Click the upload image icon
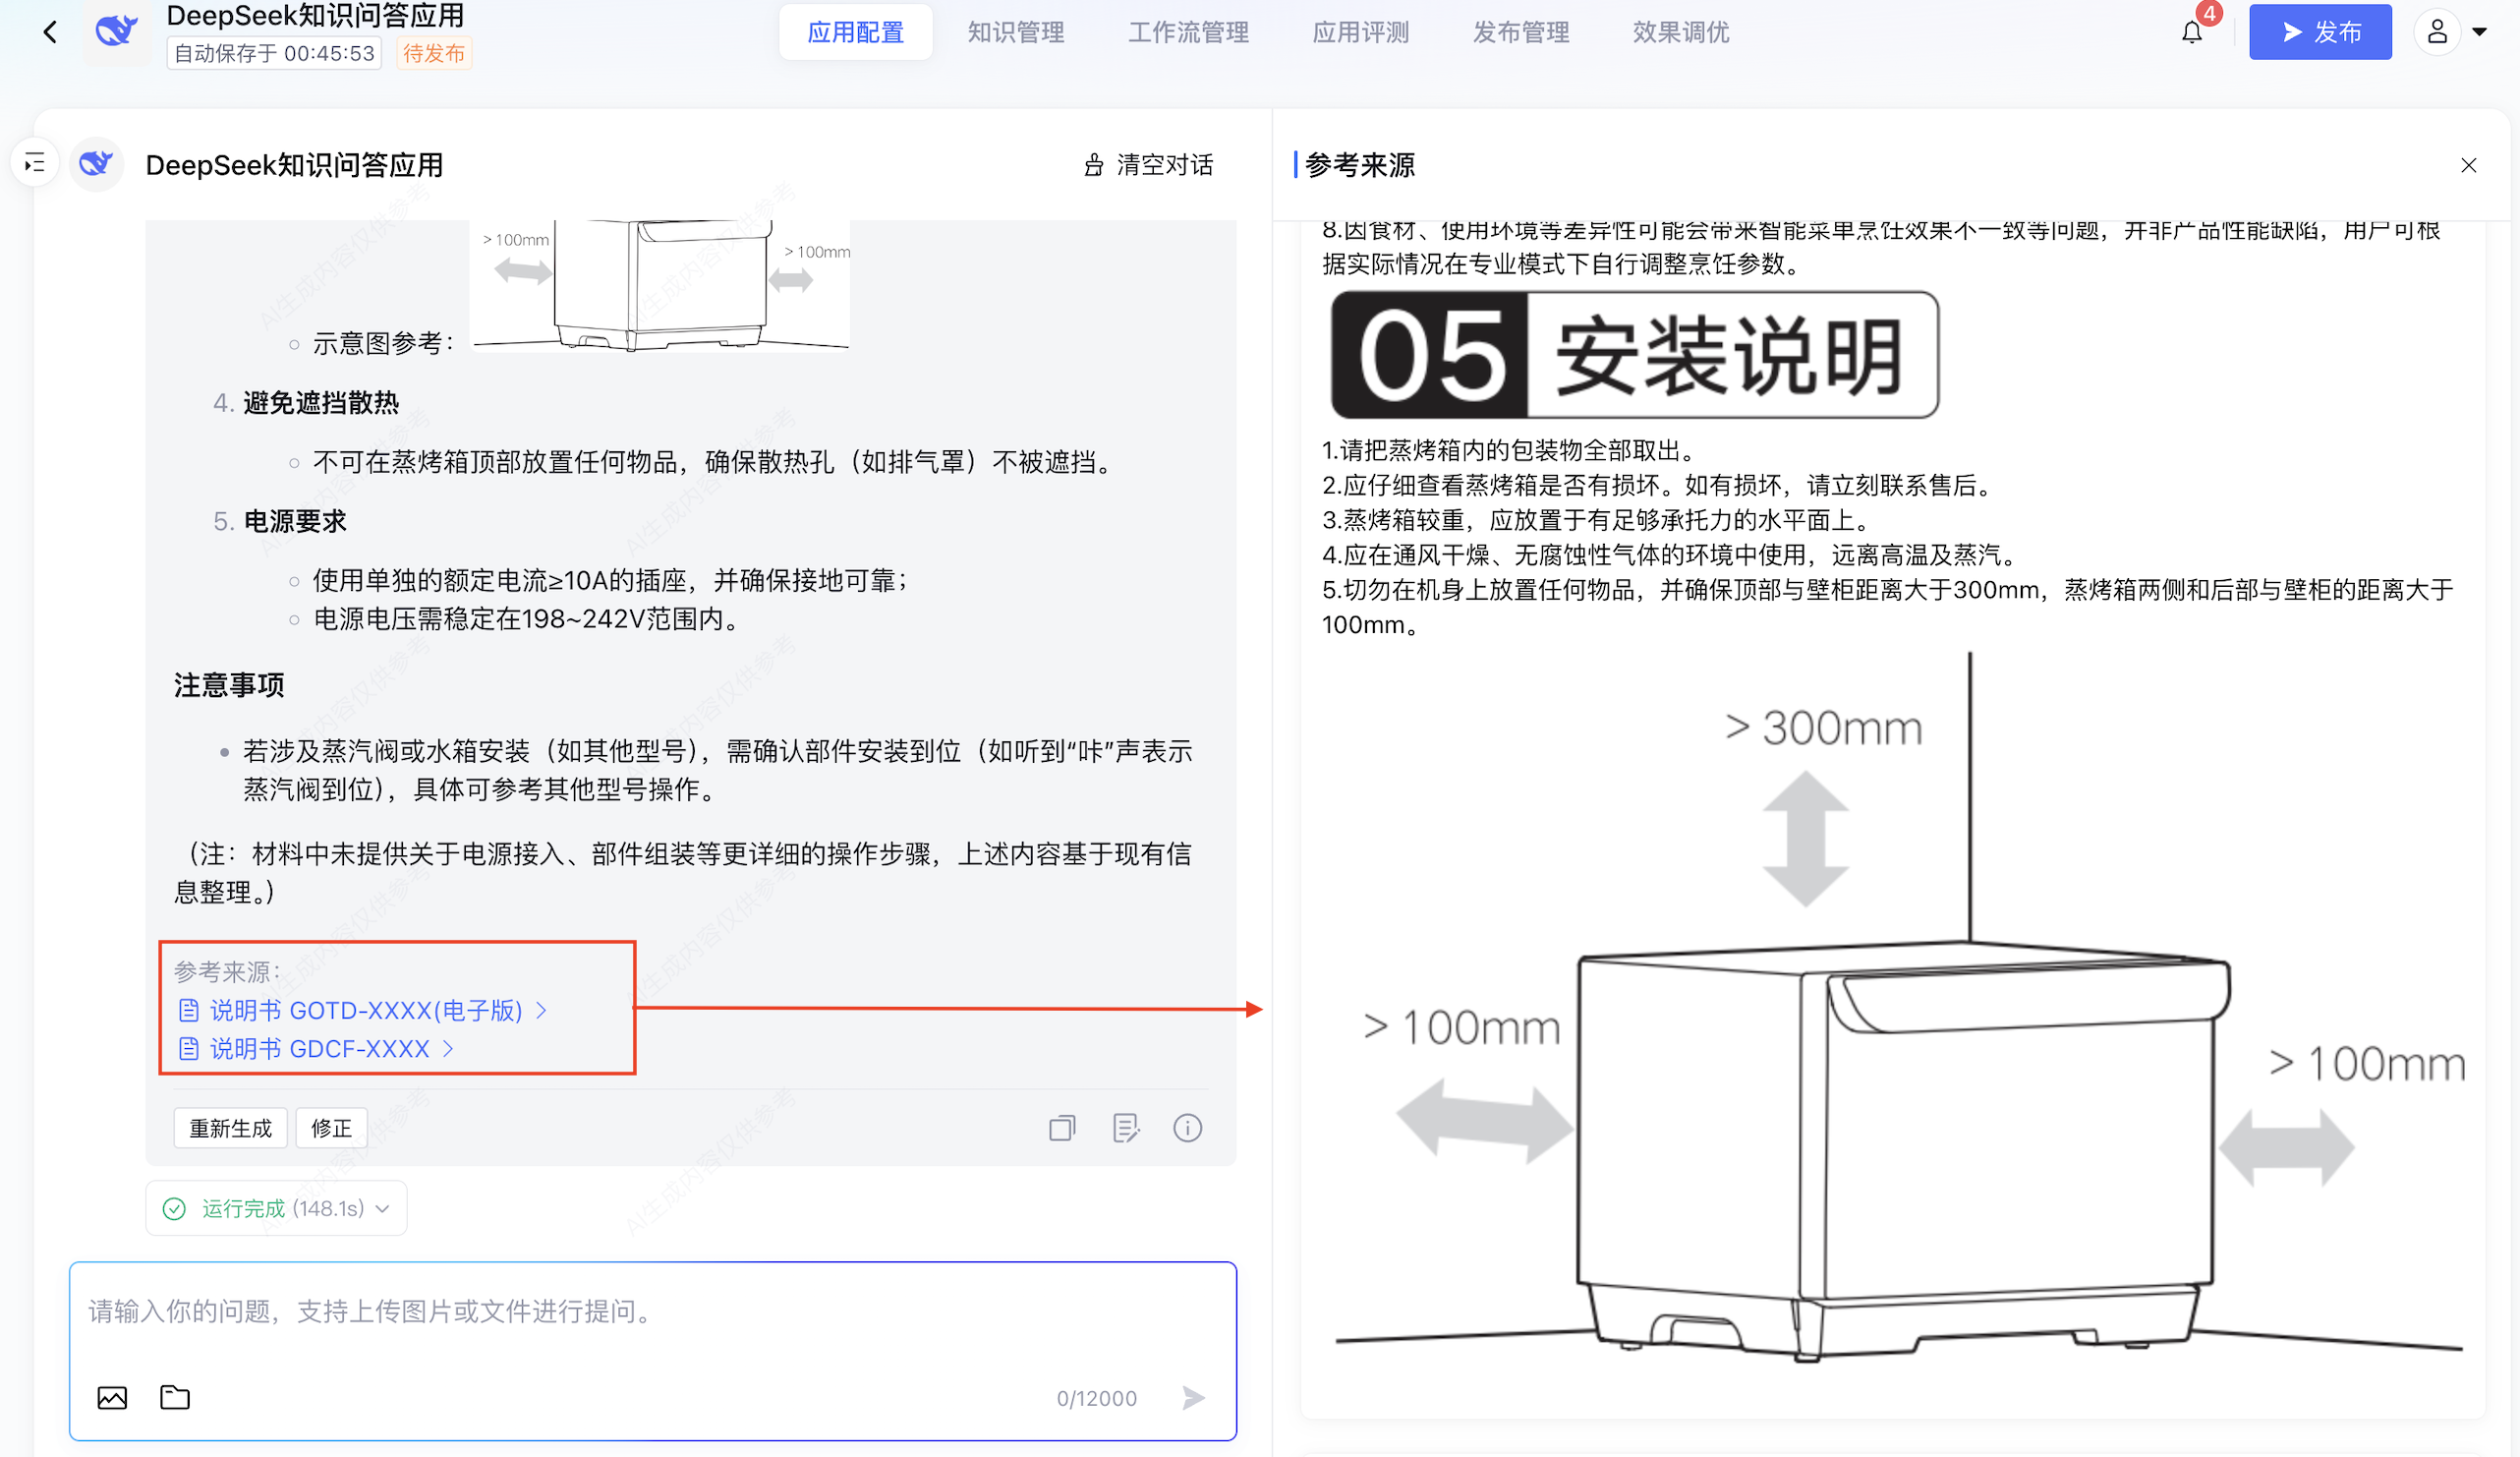The height and width of the screenshot is (1457, 2520). (112, 1397)
